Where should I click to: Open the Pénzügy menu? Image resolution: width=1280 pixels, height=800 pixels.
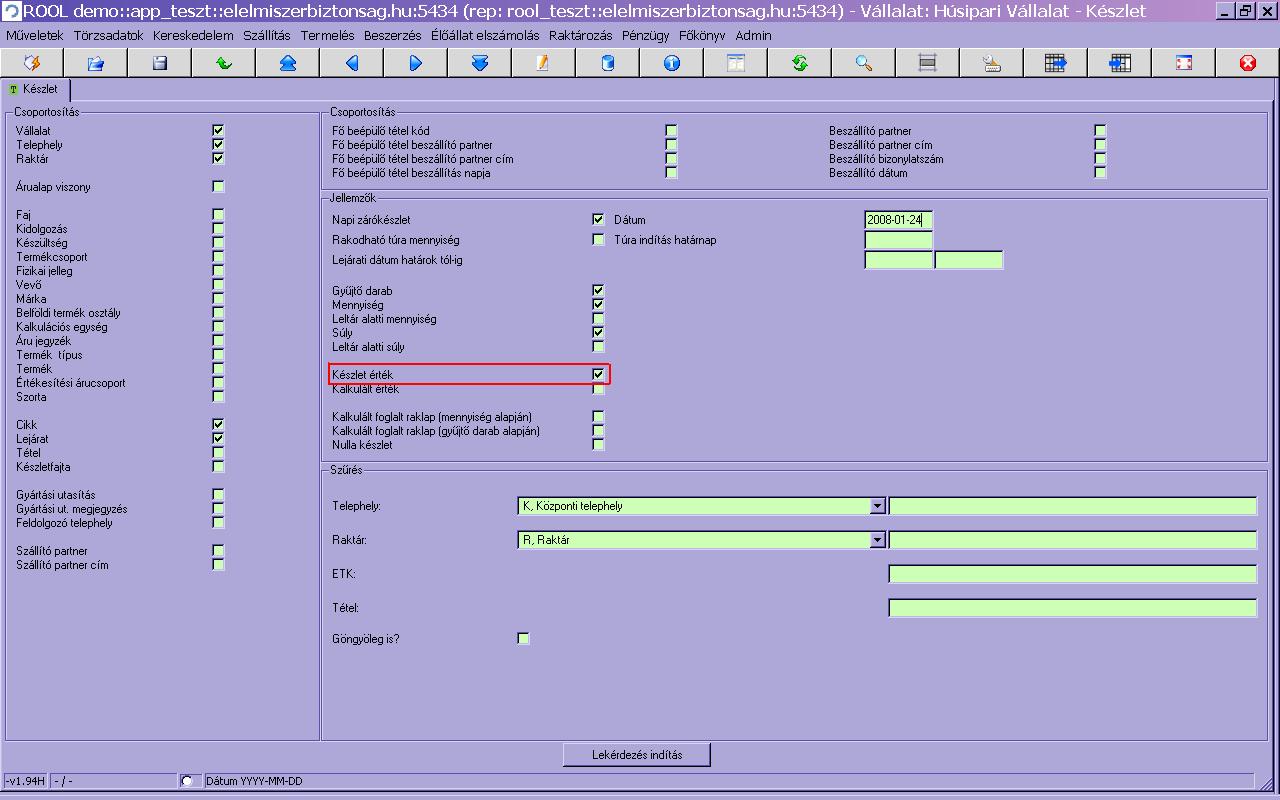coord(646,35)
